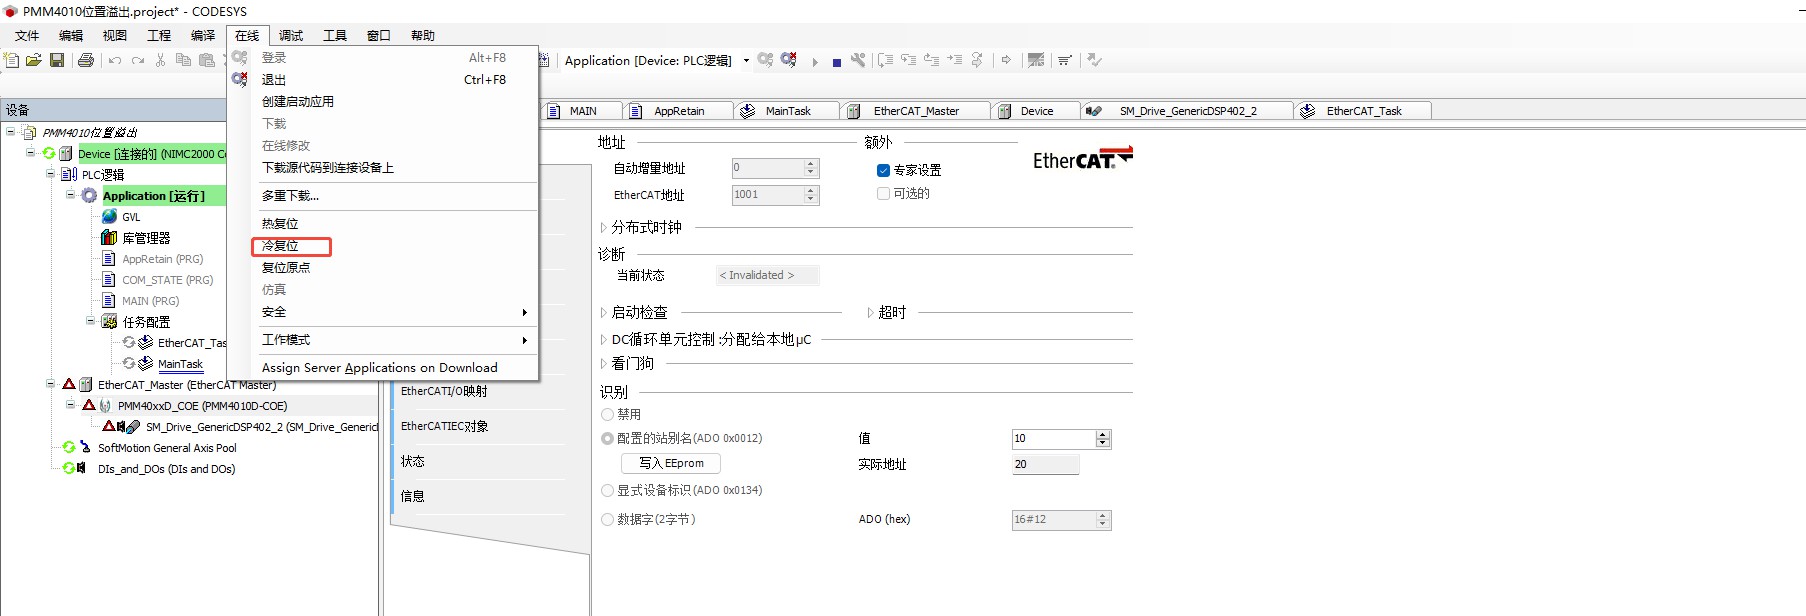Open the 调试 menu

pos(291,35)
